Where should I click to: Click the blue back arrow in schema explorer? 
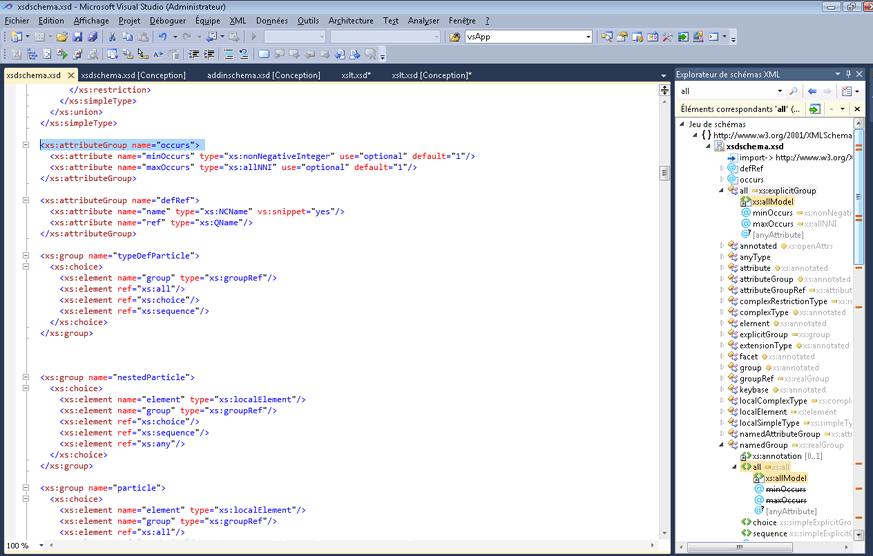[812, 91]
